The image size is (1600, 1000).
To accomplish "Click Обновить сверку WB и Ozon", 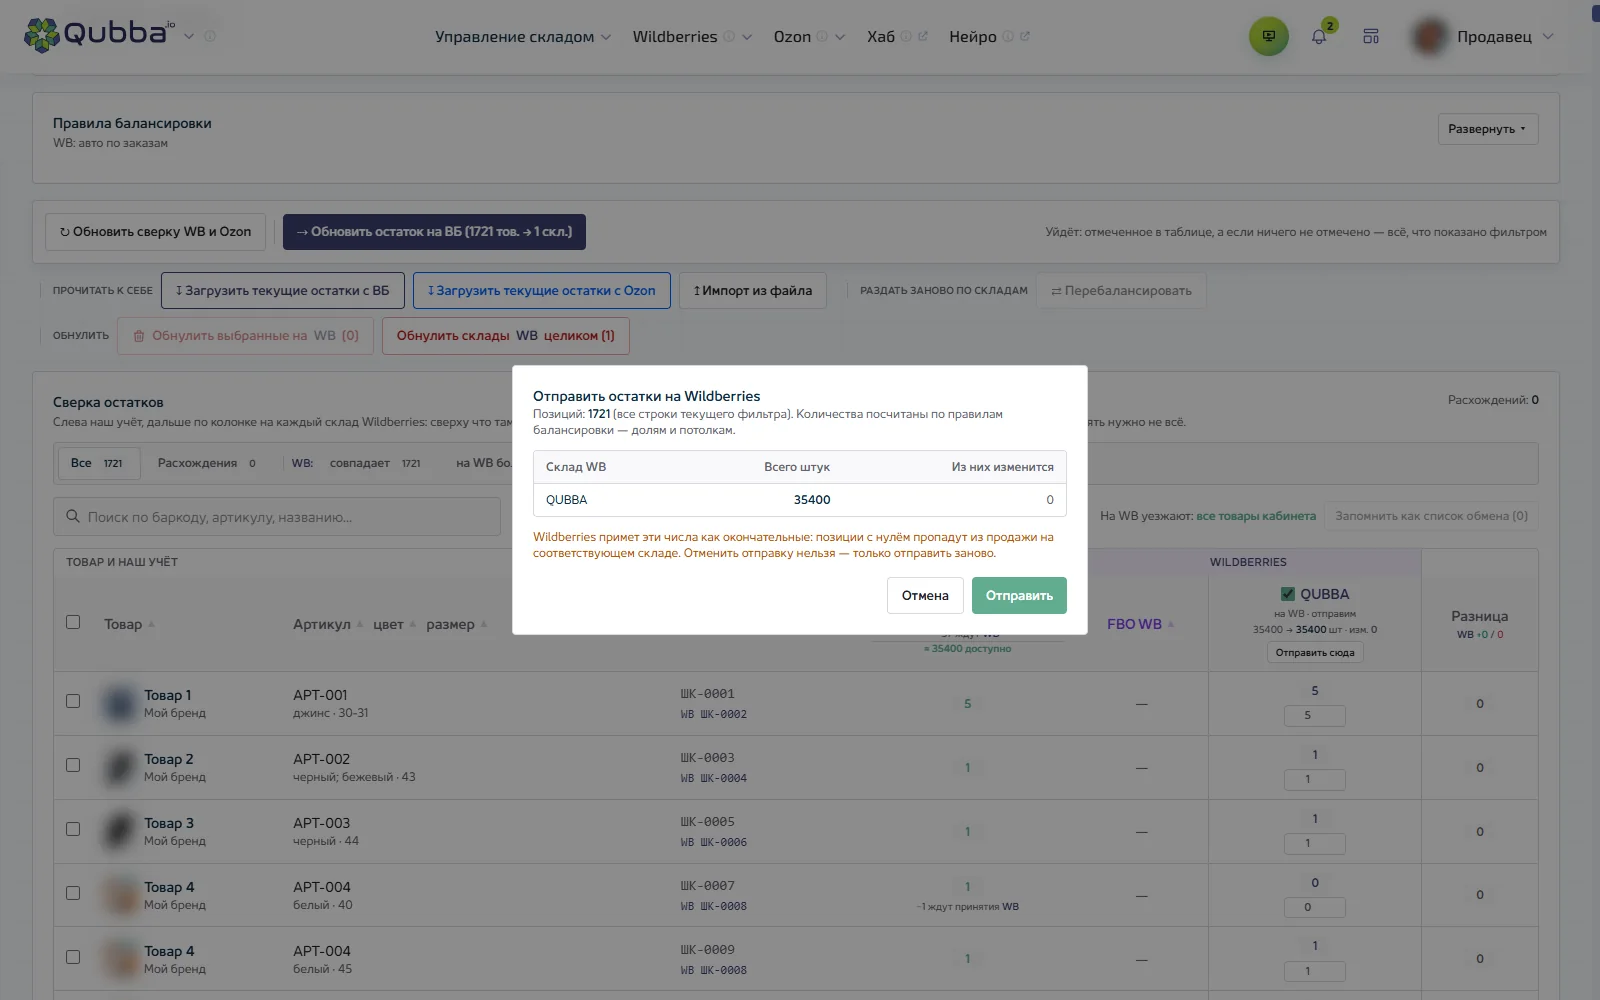I will [155, 232].
